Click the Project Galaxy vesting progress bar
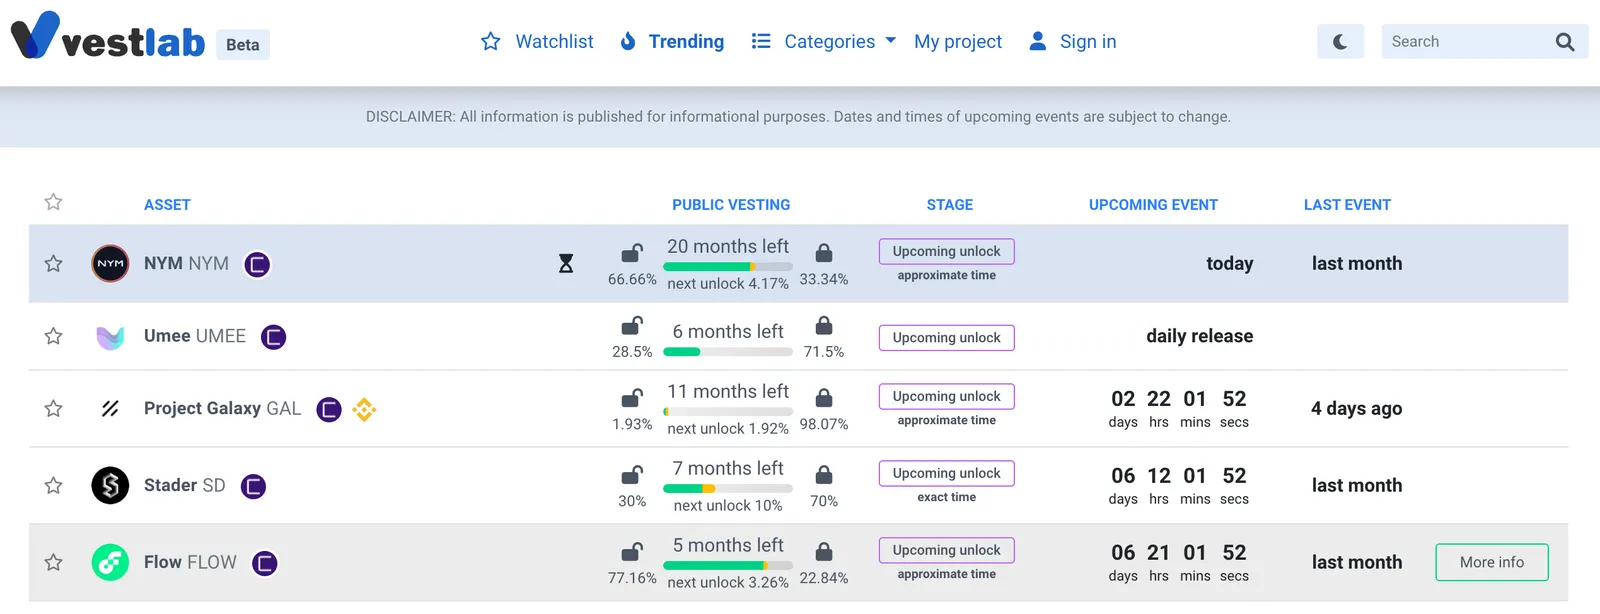The width and height of the screenshot is (1600, 614). (728, 412)
